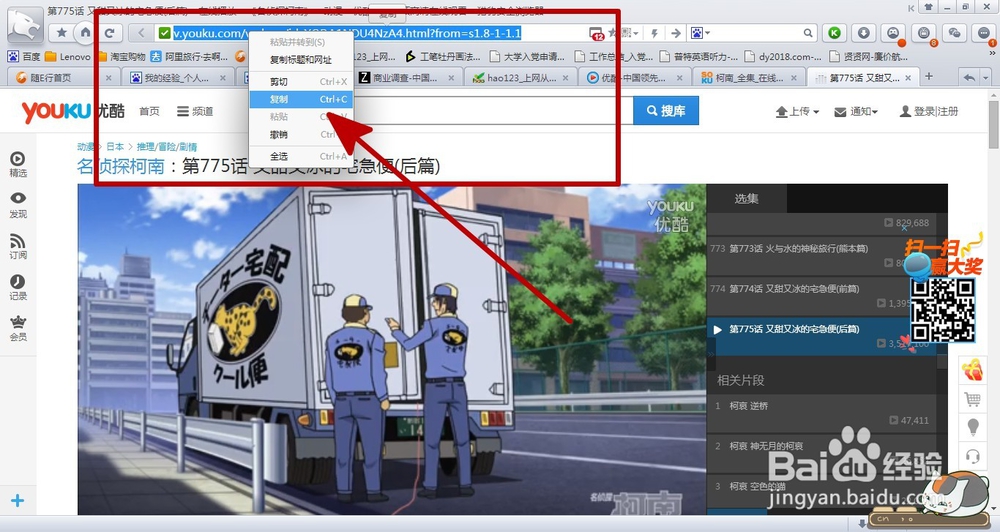
Task: Click the browser back arrow button
Action: [140, 33]
